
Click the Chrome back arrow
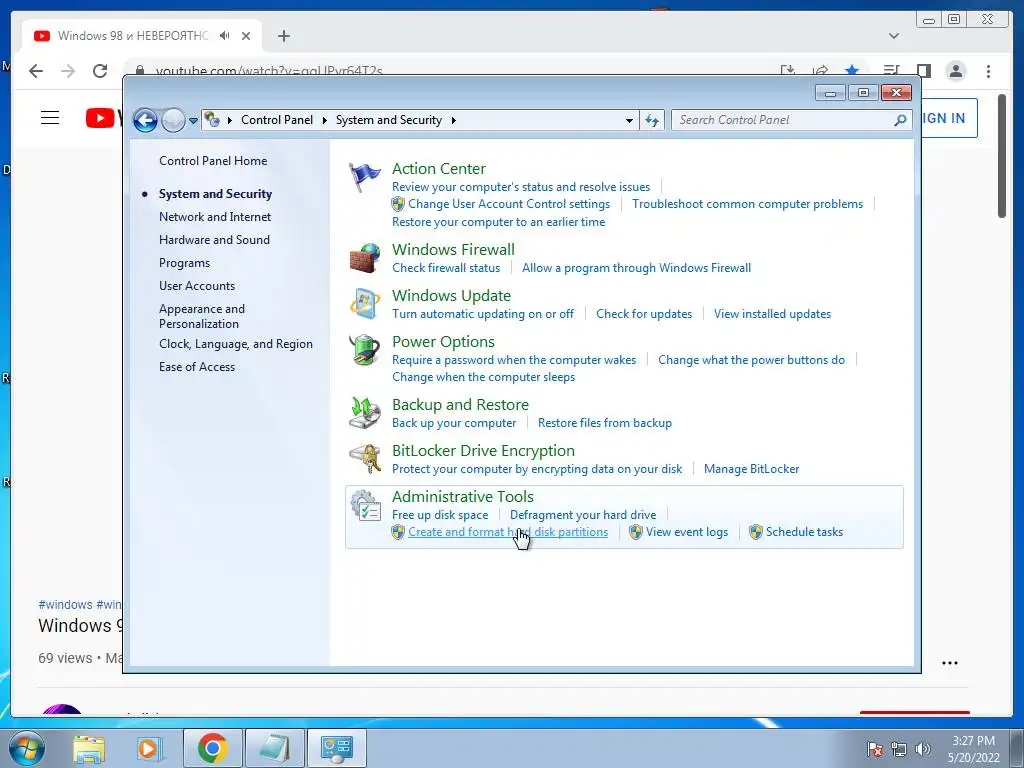(x=36, y=71)
